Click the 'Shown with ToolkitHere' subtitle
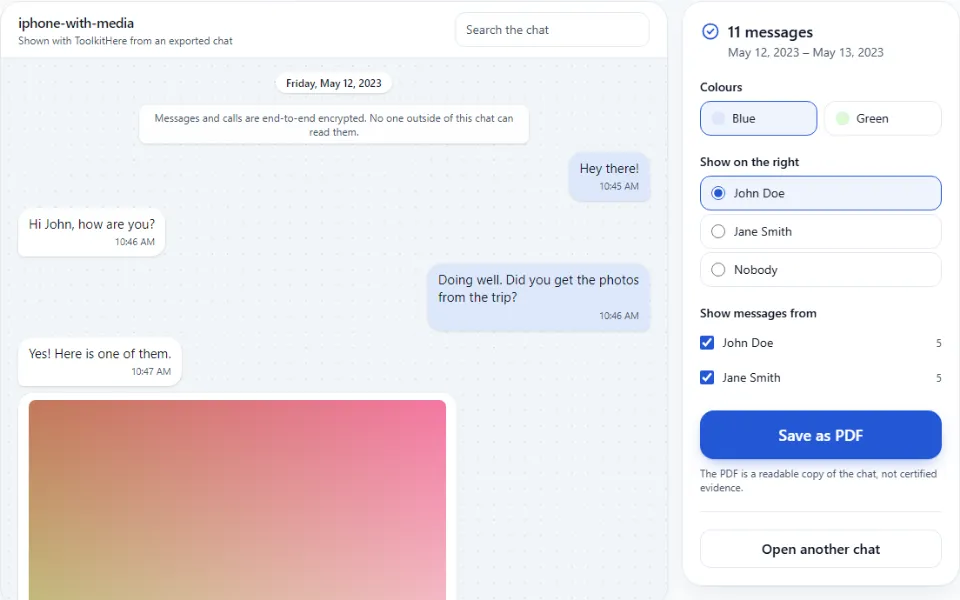The width and height of the screenshot is (960, 600). coord(125,41)
